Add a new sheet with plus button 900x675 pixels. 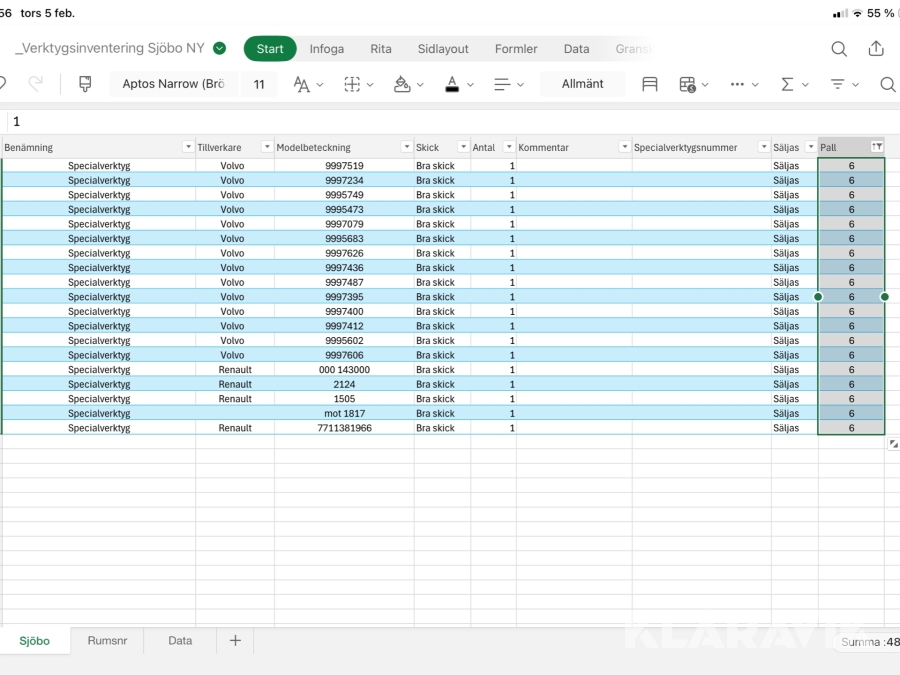pyautogui.click(x=235, y=640)
